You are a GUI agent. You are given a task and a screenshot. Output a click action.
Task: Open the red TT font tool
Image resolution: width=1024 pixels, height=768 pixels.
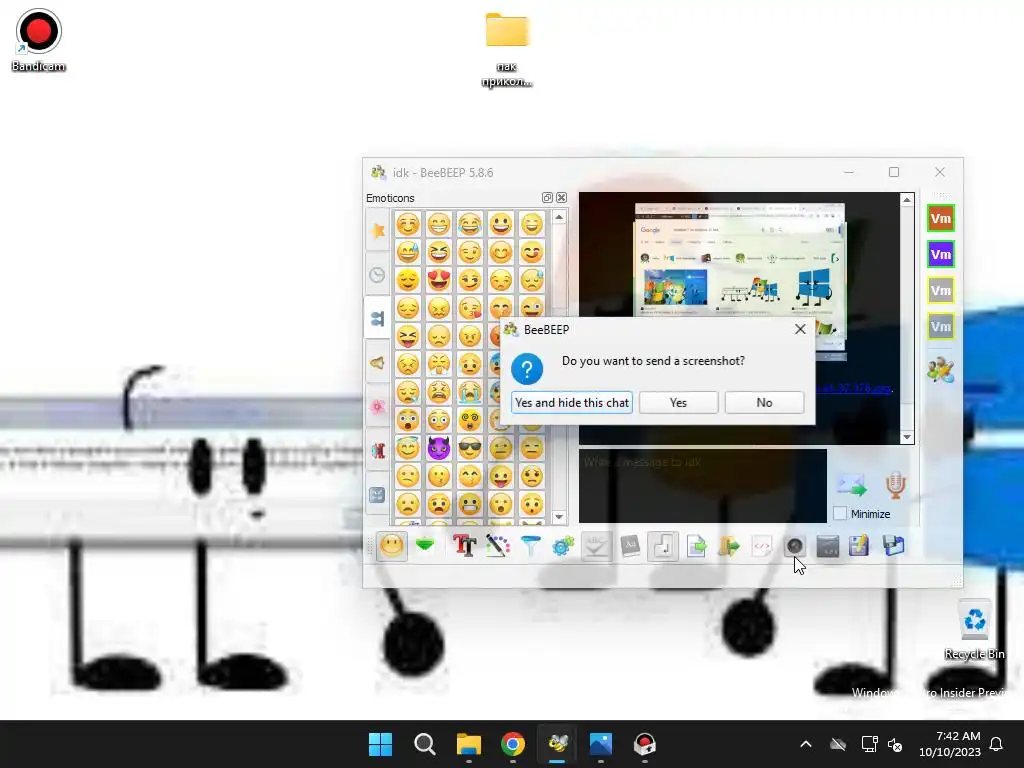[464, 545]
